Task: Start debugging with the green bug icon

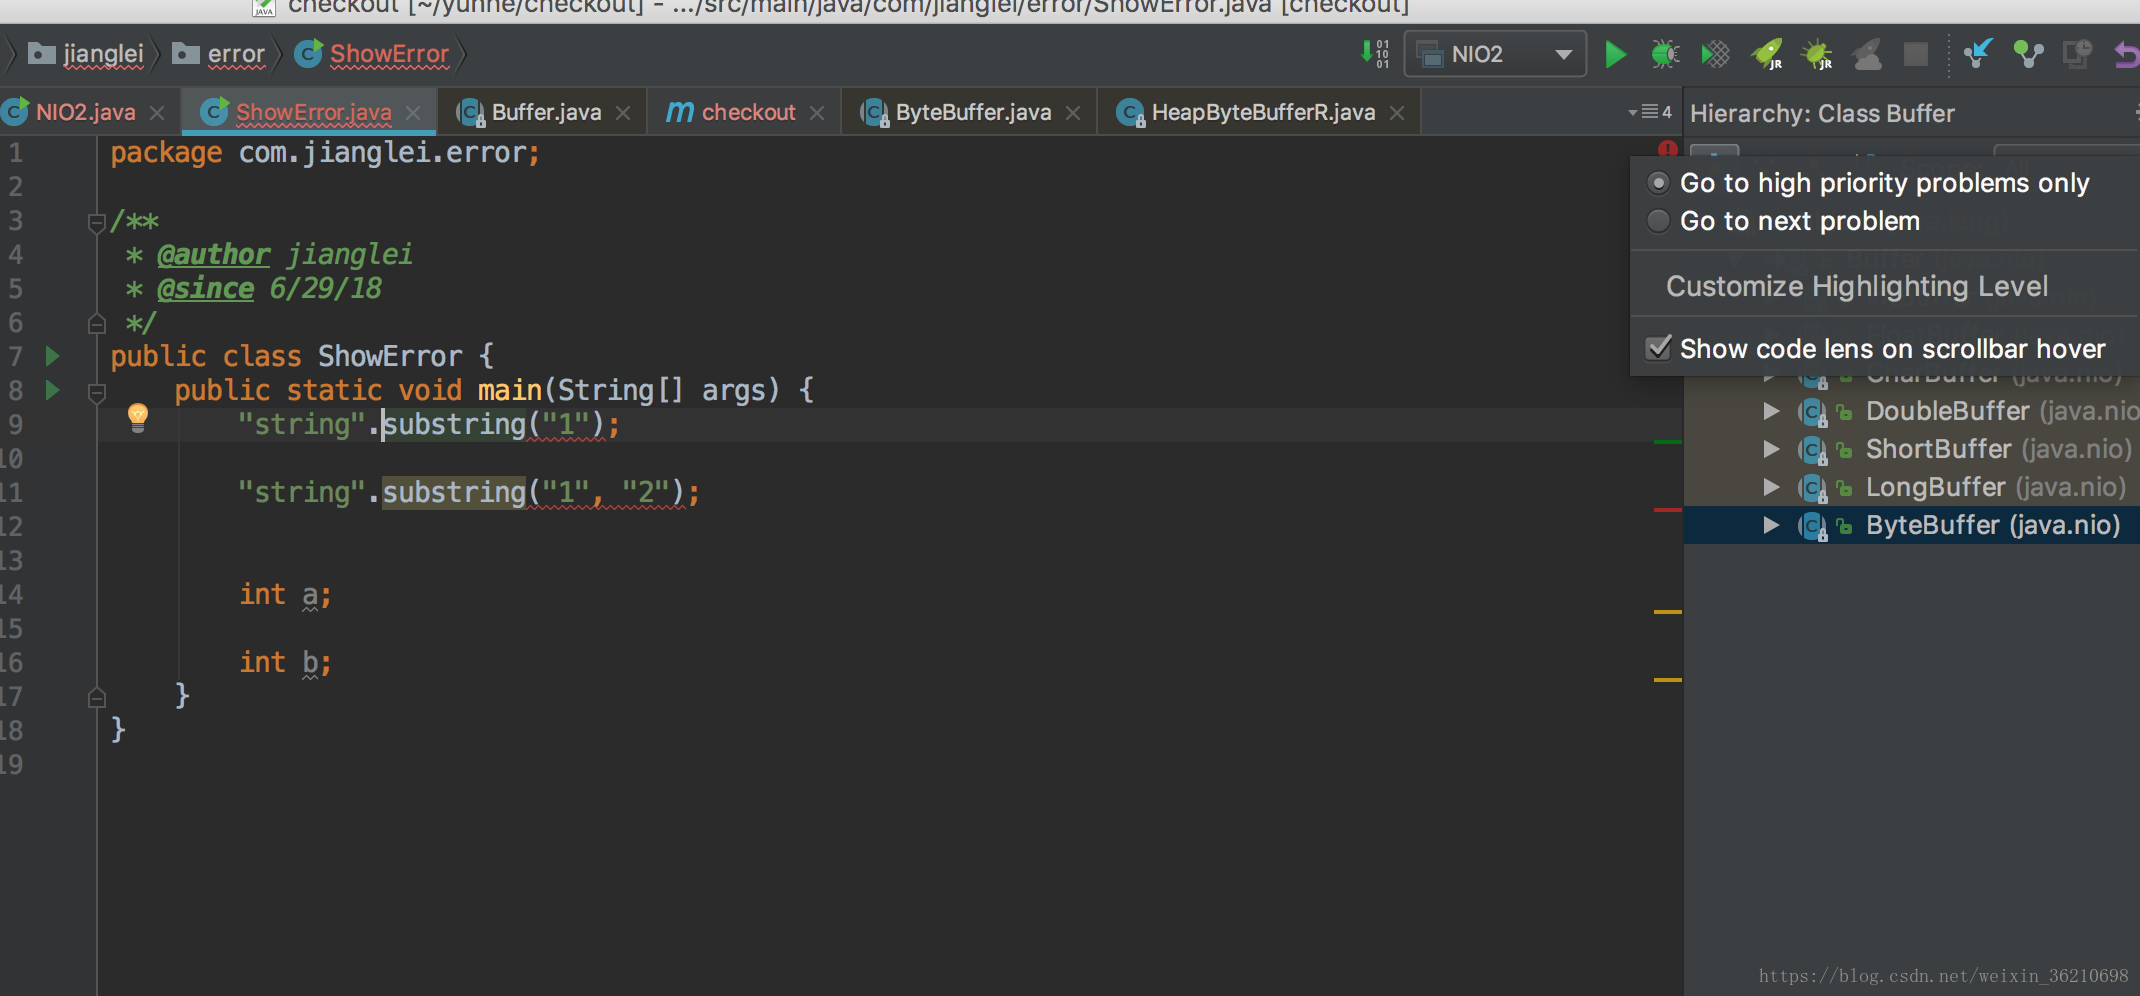Action: [x=1665, y=54]
